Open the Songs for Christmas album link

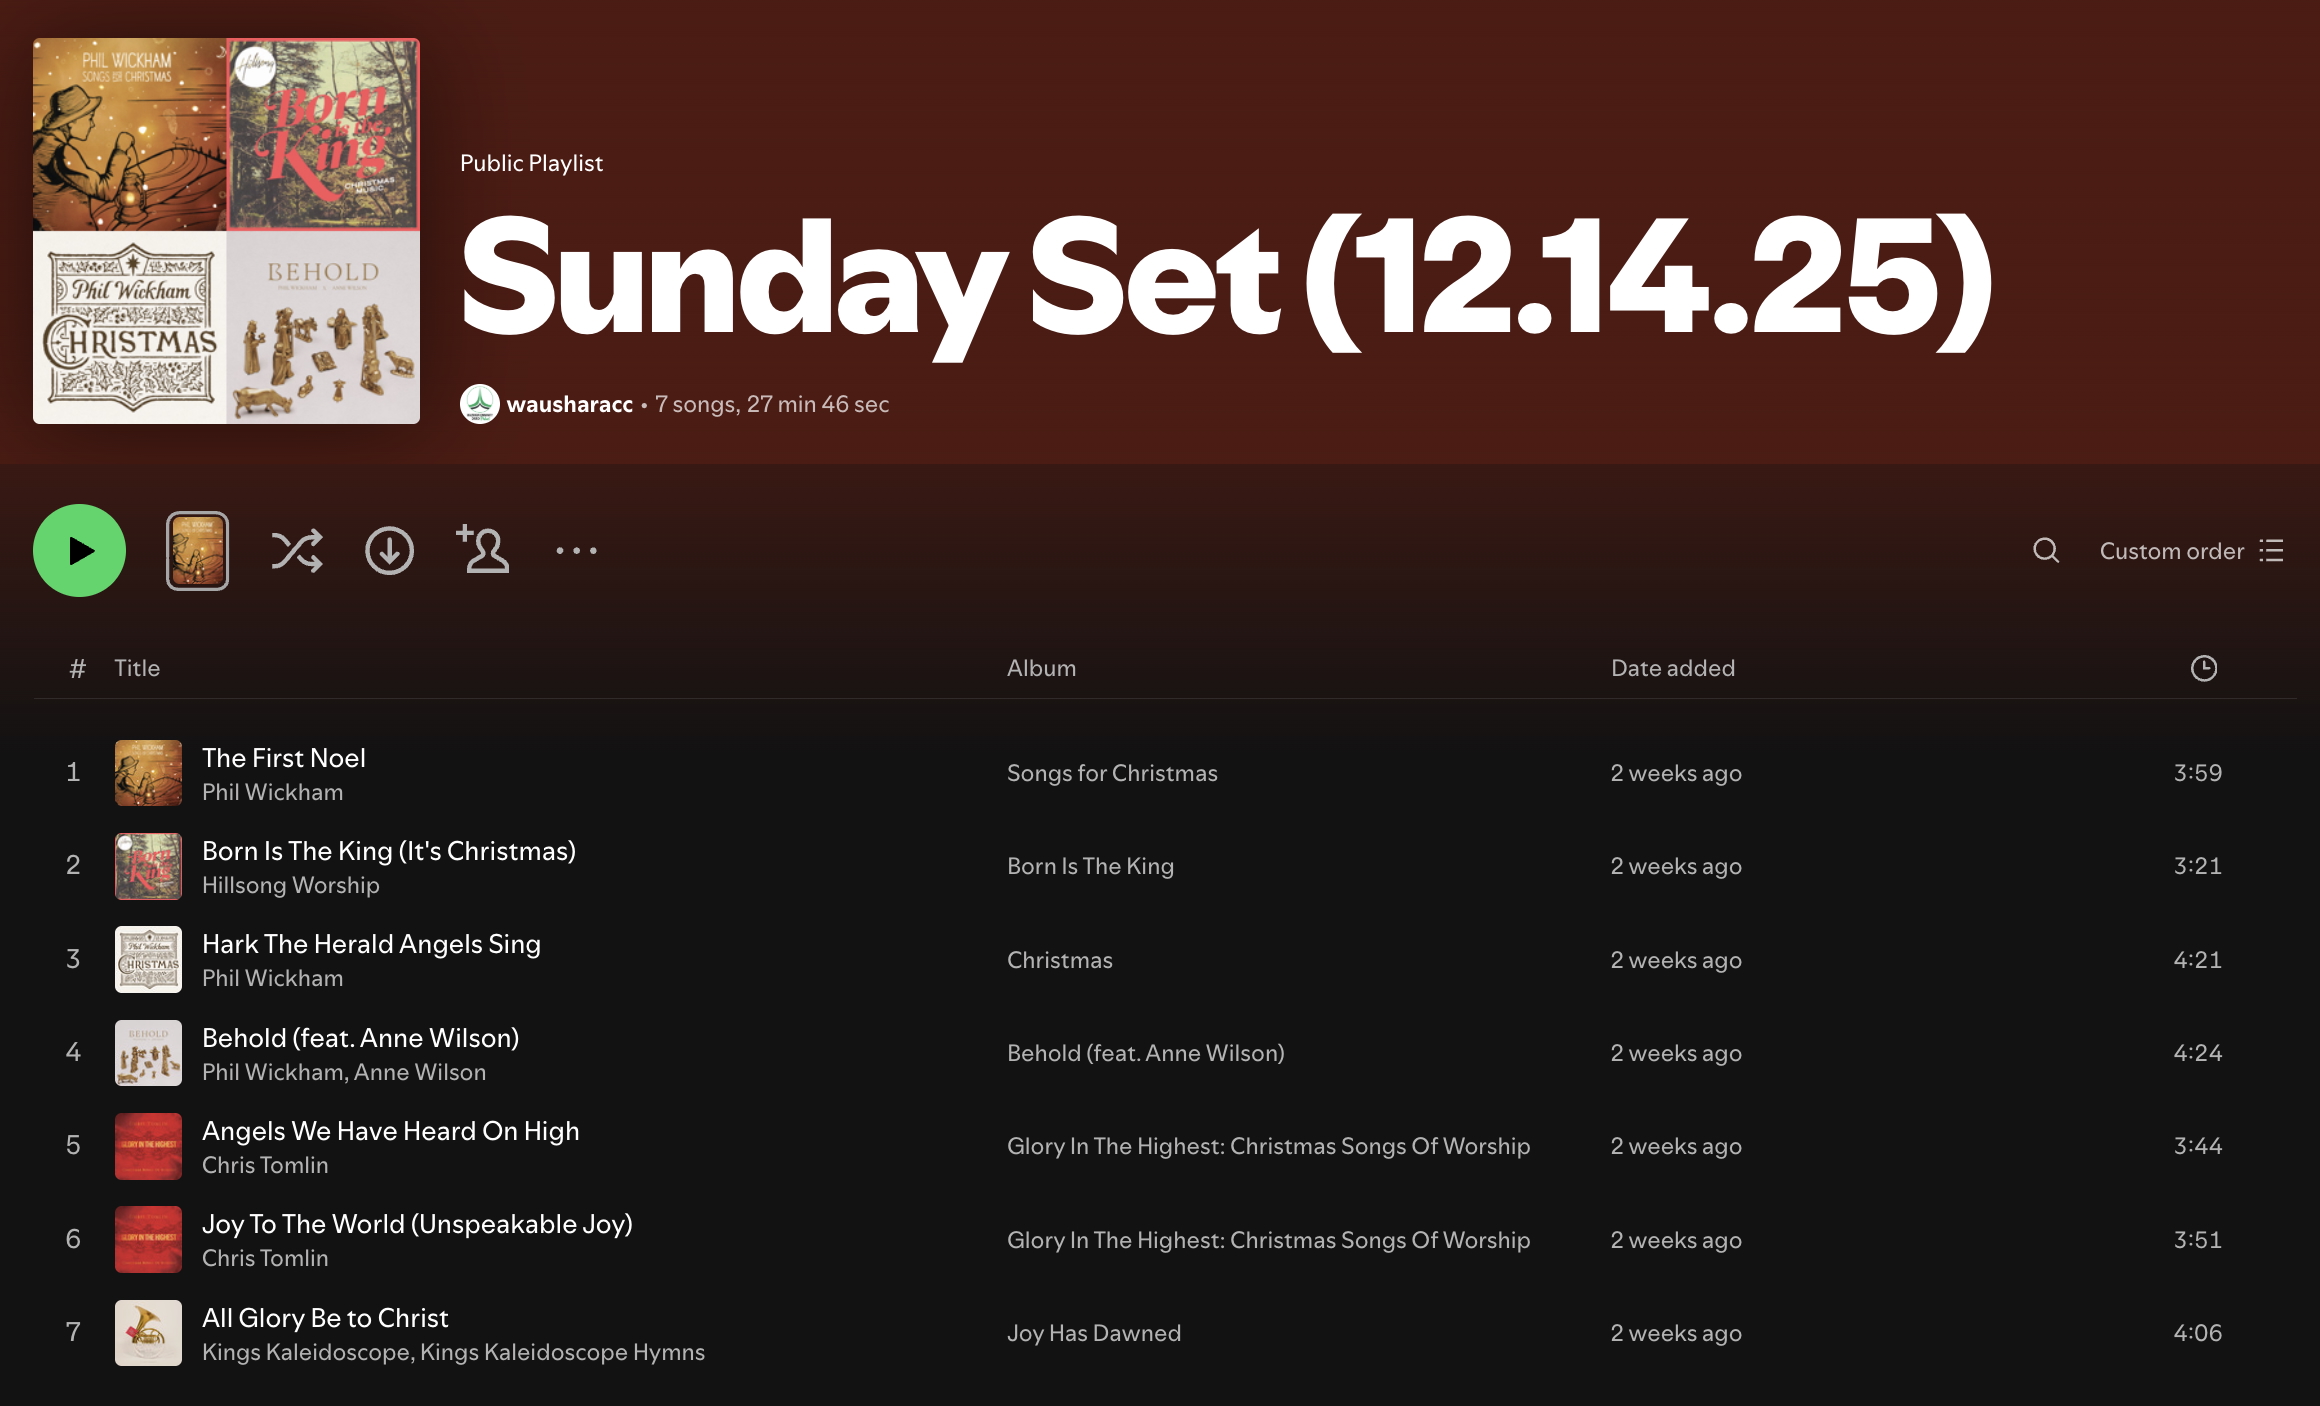[1111, 773]
